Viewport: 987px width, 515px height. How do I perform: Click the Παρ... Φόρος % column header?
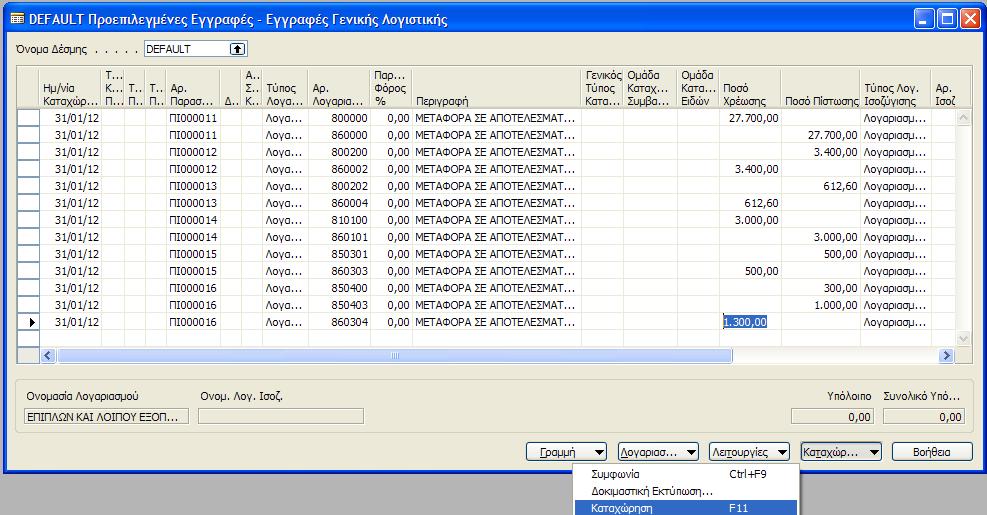click(x=391, y=88)
